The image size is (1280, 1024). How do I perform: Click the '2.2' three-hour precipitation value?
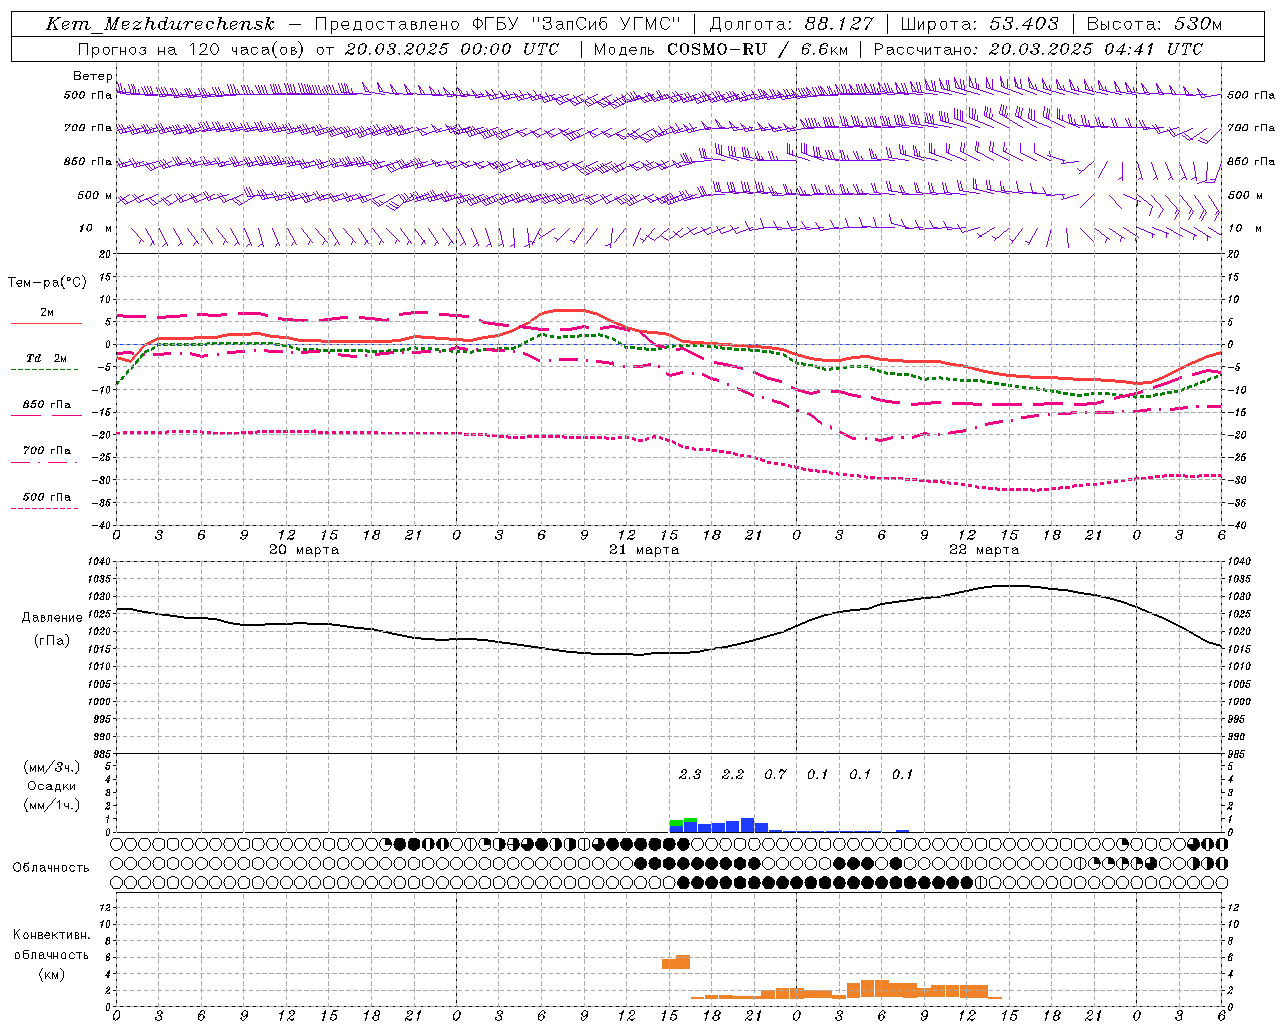(733, 774)
